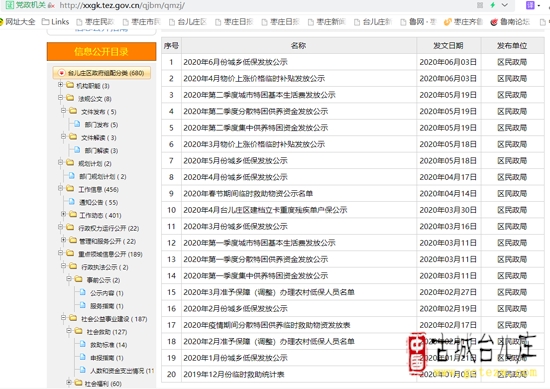This screenshot has width=550, height=389.
Task: Open 2020年第二季度城市特困基本生活费发放公示
Action: (x=259, y=95)
